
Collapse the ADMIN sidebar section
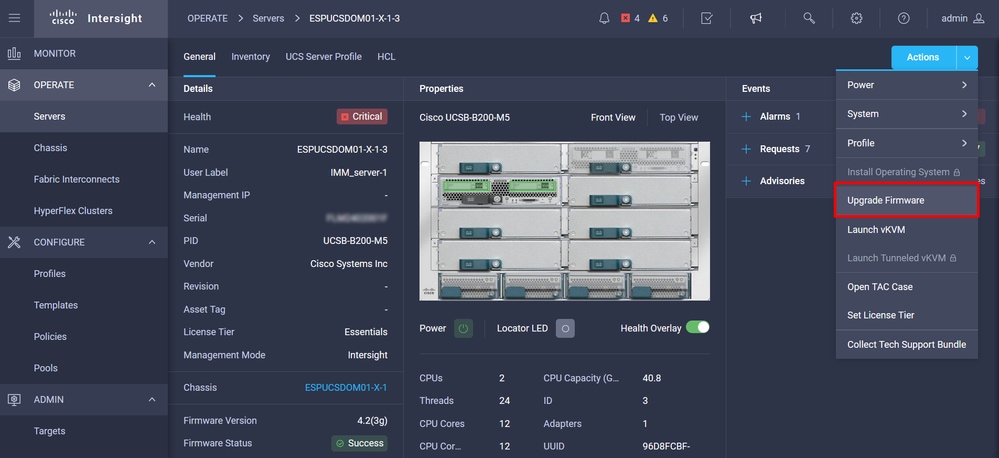click(x=152, y=399)
